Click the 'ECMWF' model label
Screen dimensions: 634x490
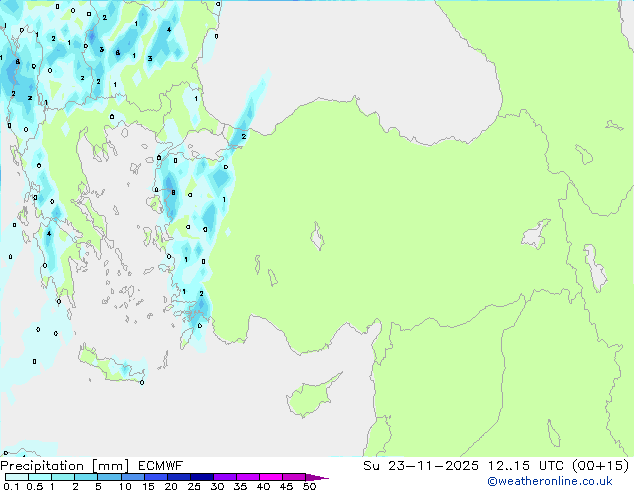[x=161, y=466]
